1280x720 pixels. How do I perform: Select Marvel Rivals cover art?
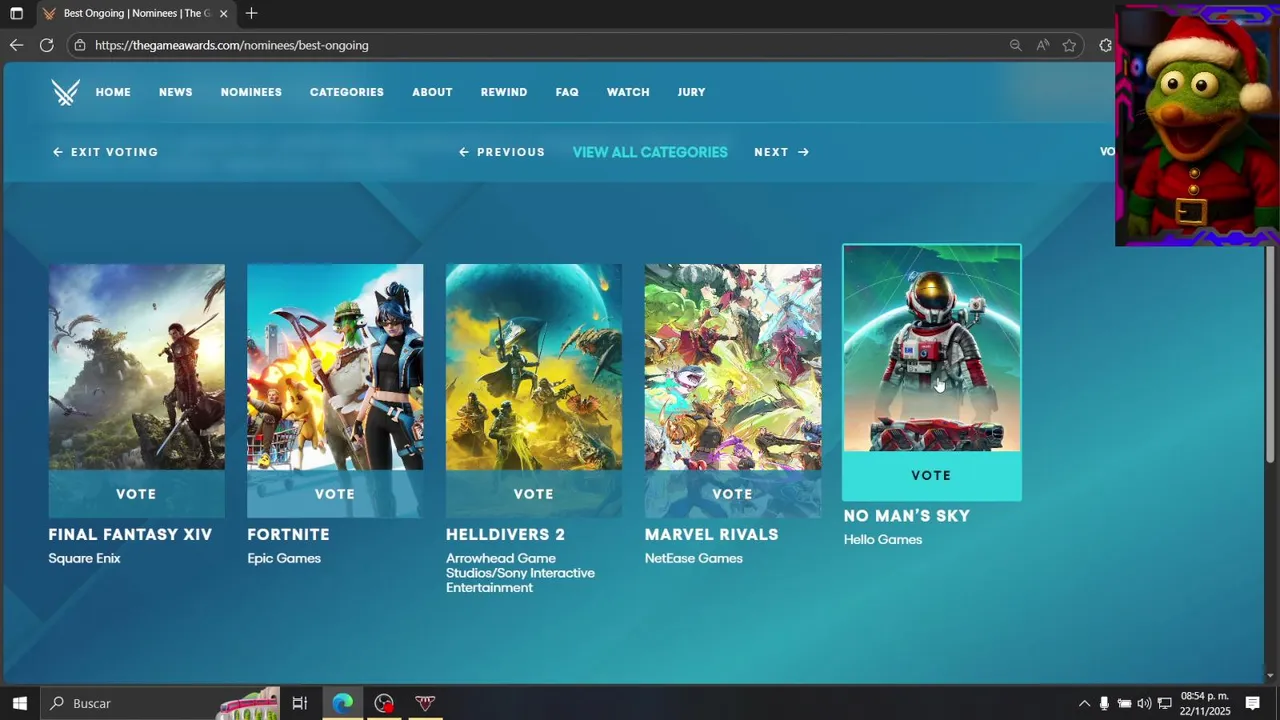[732, 367]
